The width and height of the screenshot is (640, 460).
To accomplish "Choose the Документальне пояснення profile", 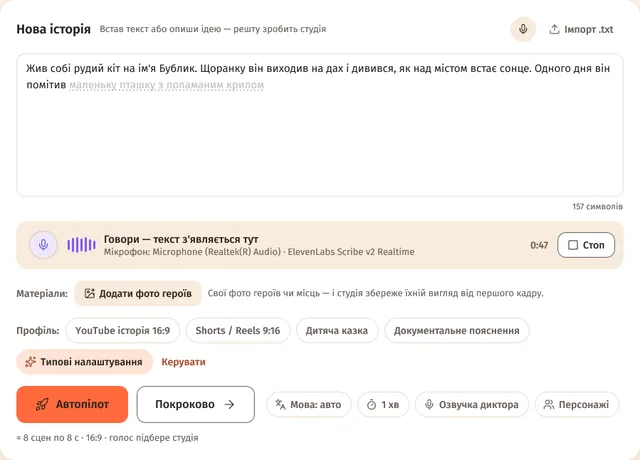I will pyautogui.click(x=457, y=331).
